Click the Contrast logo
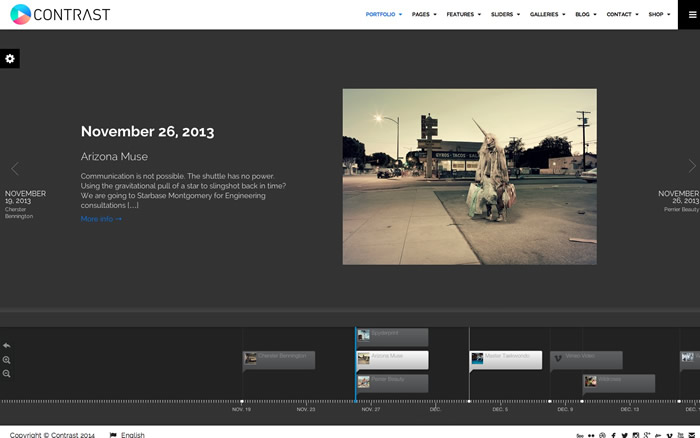The height and width of the screenshot is (438, 700). pyautogui.click(x=60, y=14)
